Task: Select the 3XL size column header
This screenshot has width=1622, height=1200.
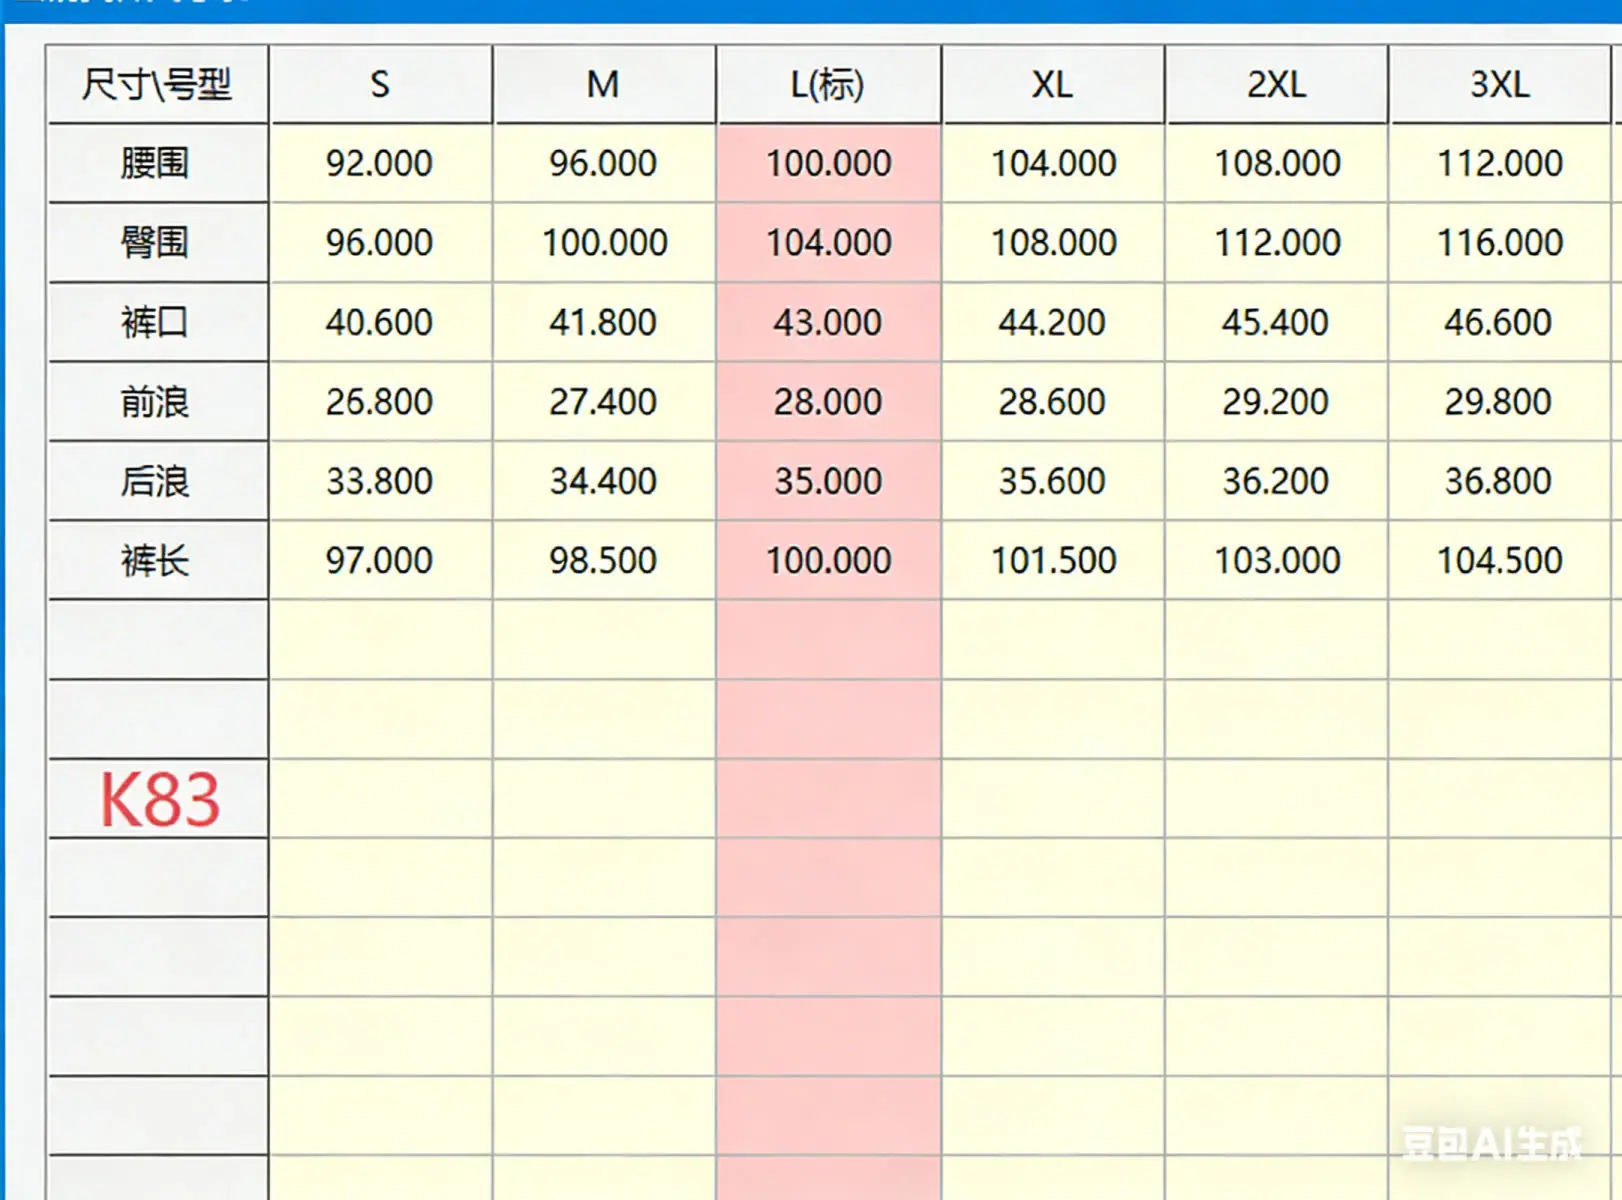Action: pyautogui.click(x=1500, y=84)
